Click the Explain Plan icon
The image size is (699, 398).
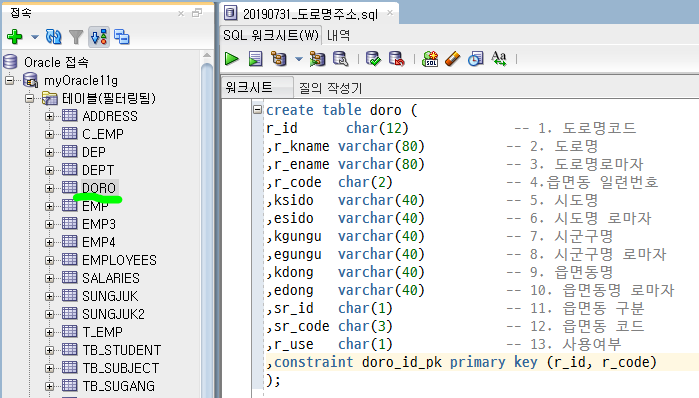click(279, 59)
